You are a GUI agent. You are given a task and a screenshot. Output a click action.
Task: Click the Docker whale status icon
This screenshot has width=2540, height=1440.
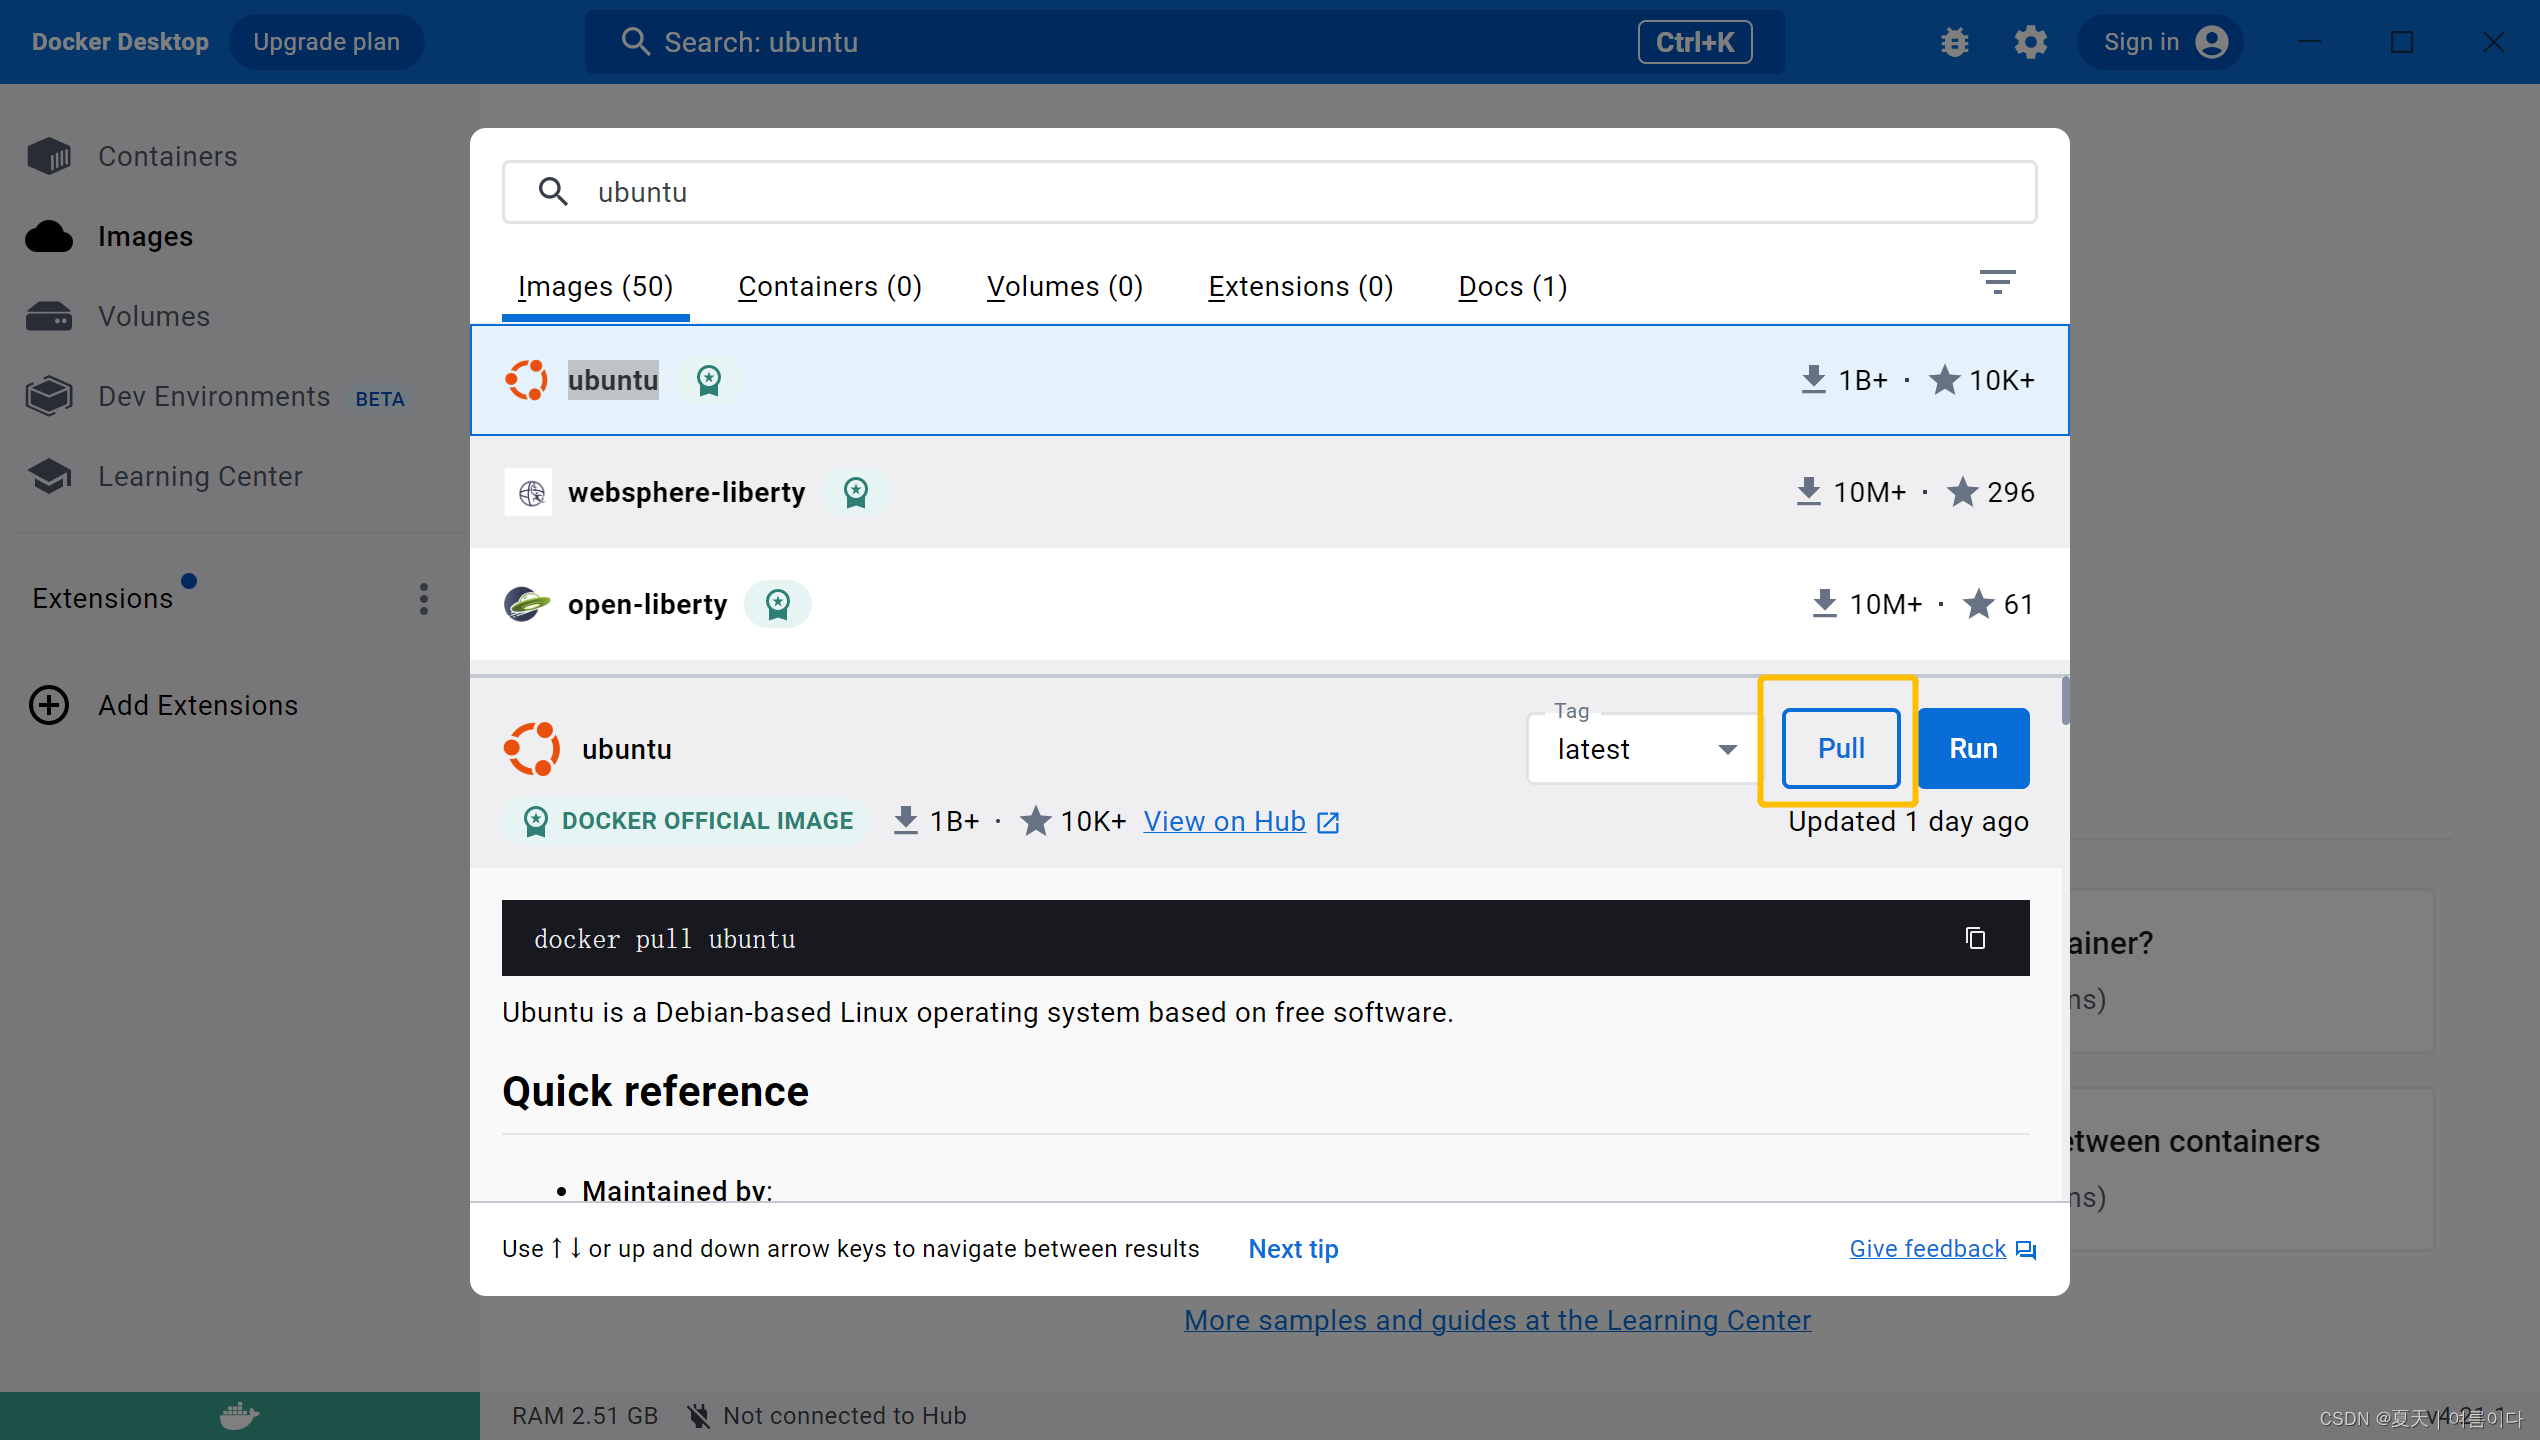click(239, 1415)
